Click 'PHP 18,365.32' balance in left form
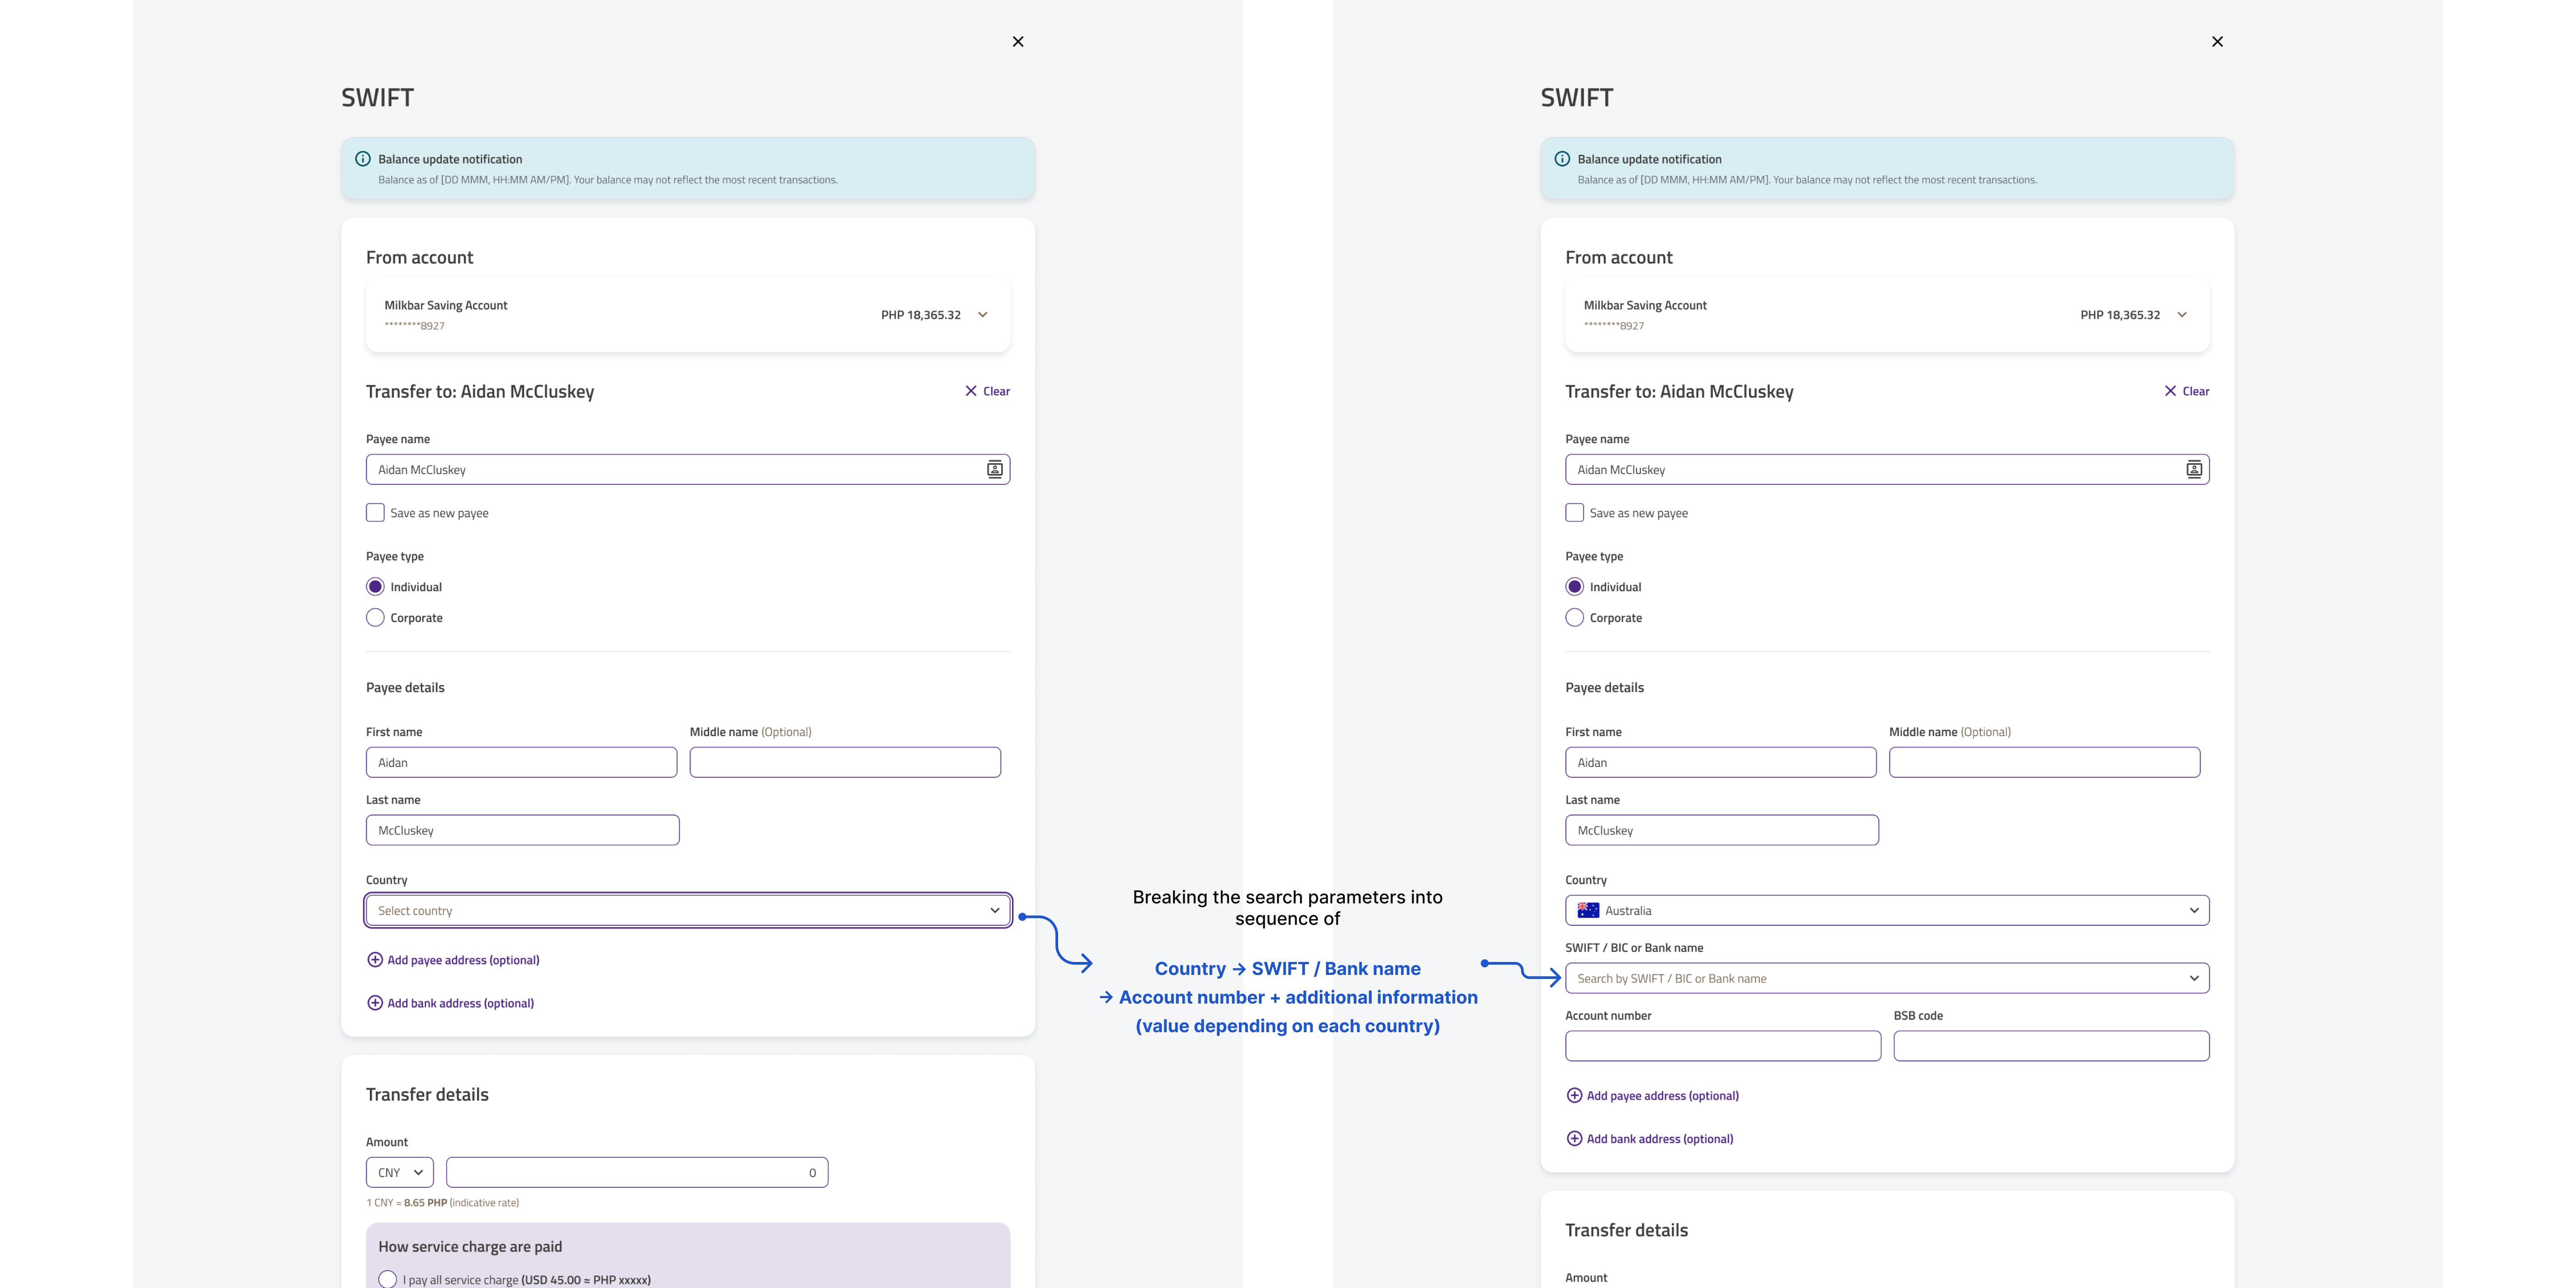The height and width of the screenshot is (1288, 2576). point(920,315)
